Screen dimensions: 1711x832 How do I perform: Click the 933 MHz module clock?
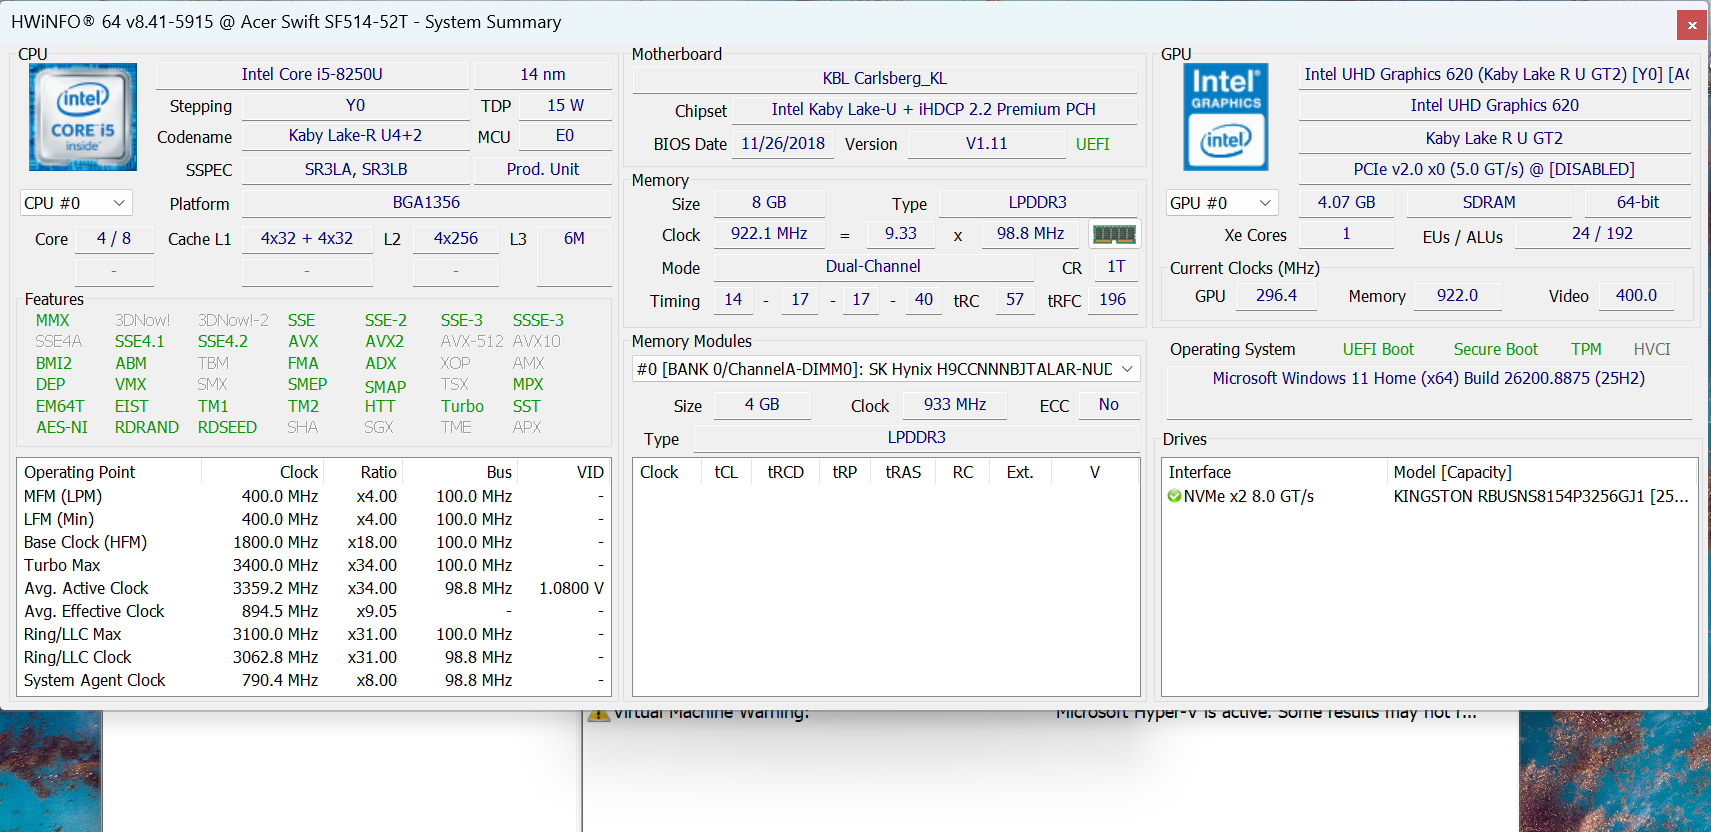coord(955,404)
